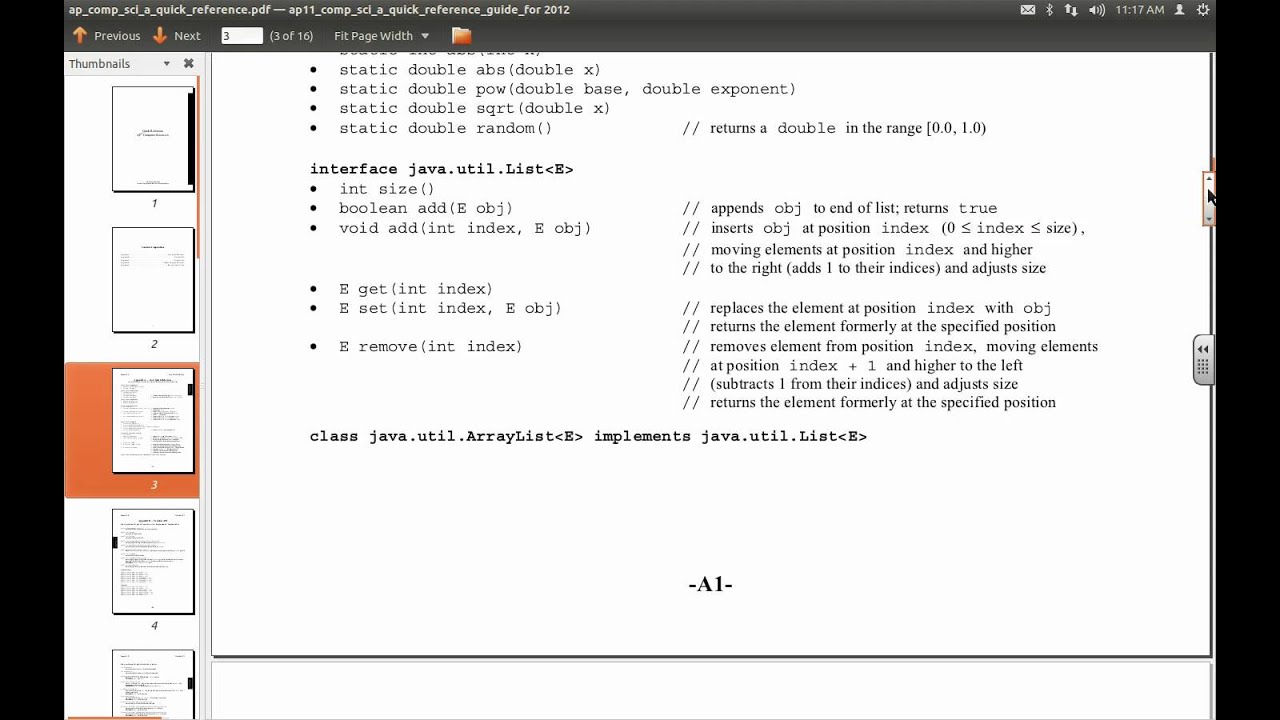Open the Thumbnails sidebar selector dropdown
The image size is (1280, 720).
click(166, 63)
